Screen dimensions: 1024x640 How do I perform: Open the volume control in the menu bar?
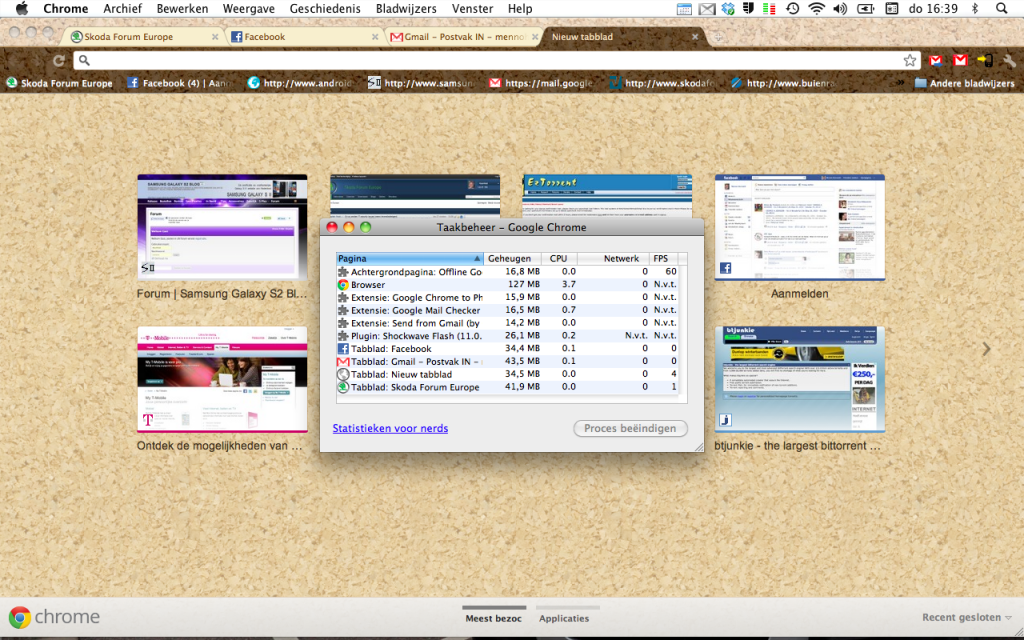click(840, 8)
